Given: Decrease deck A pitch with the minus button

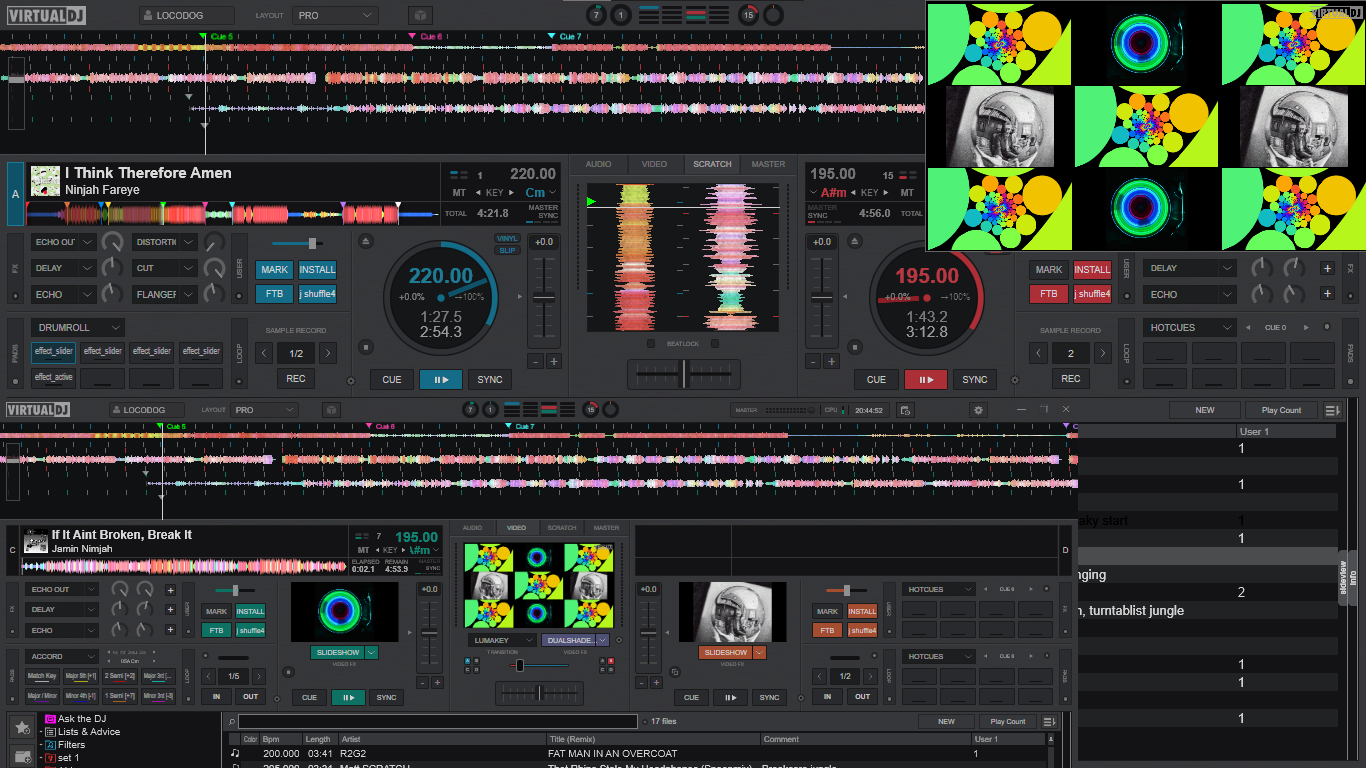Looking at the screenshot, I should point(535,361).
